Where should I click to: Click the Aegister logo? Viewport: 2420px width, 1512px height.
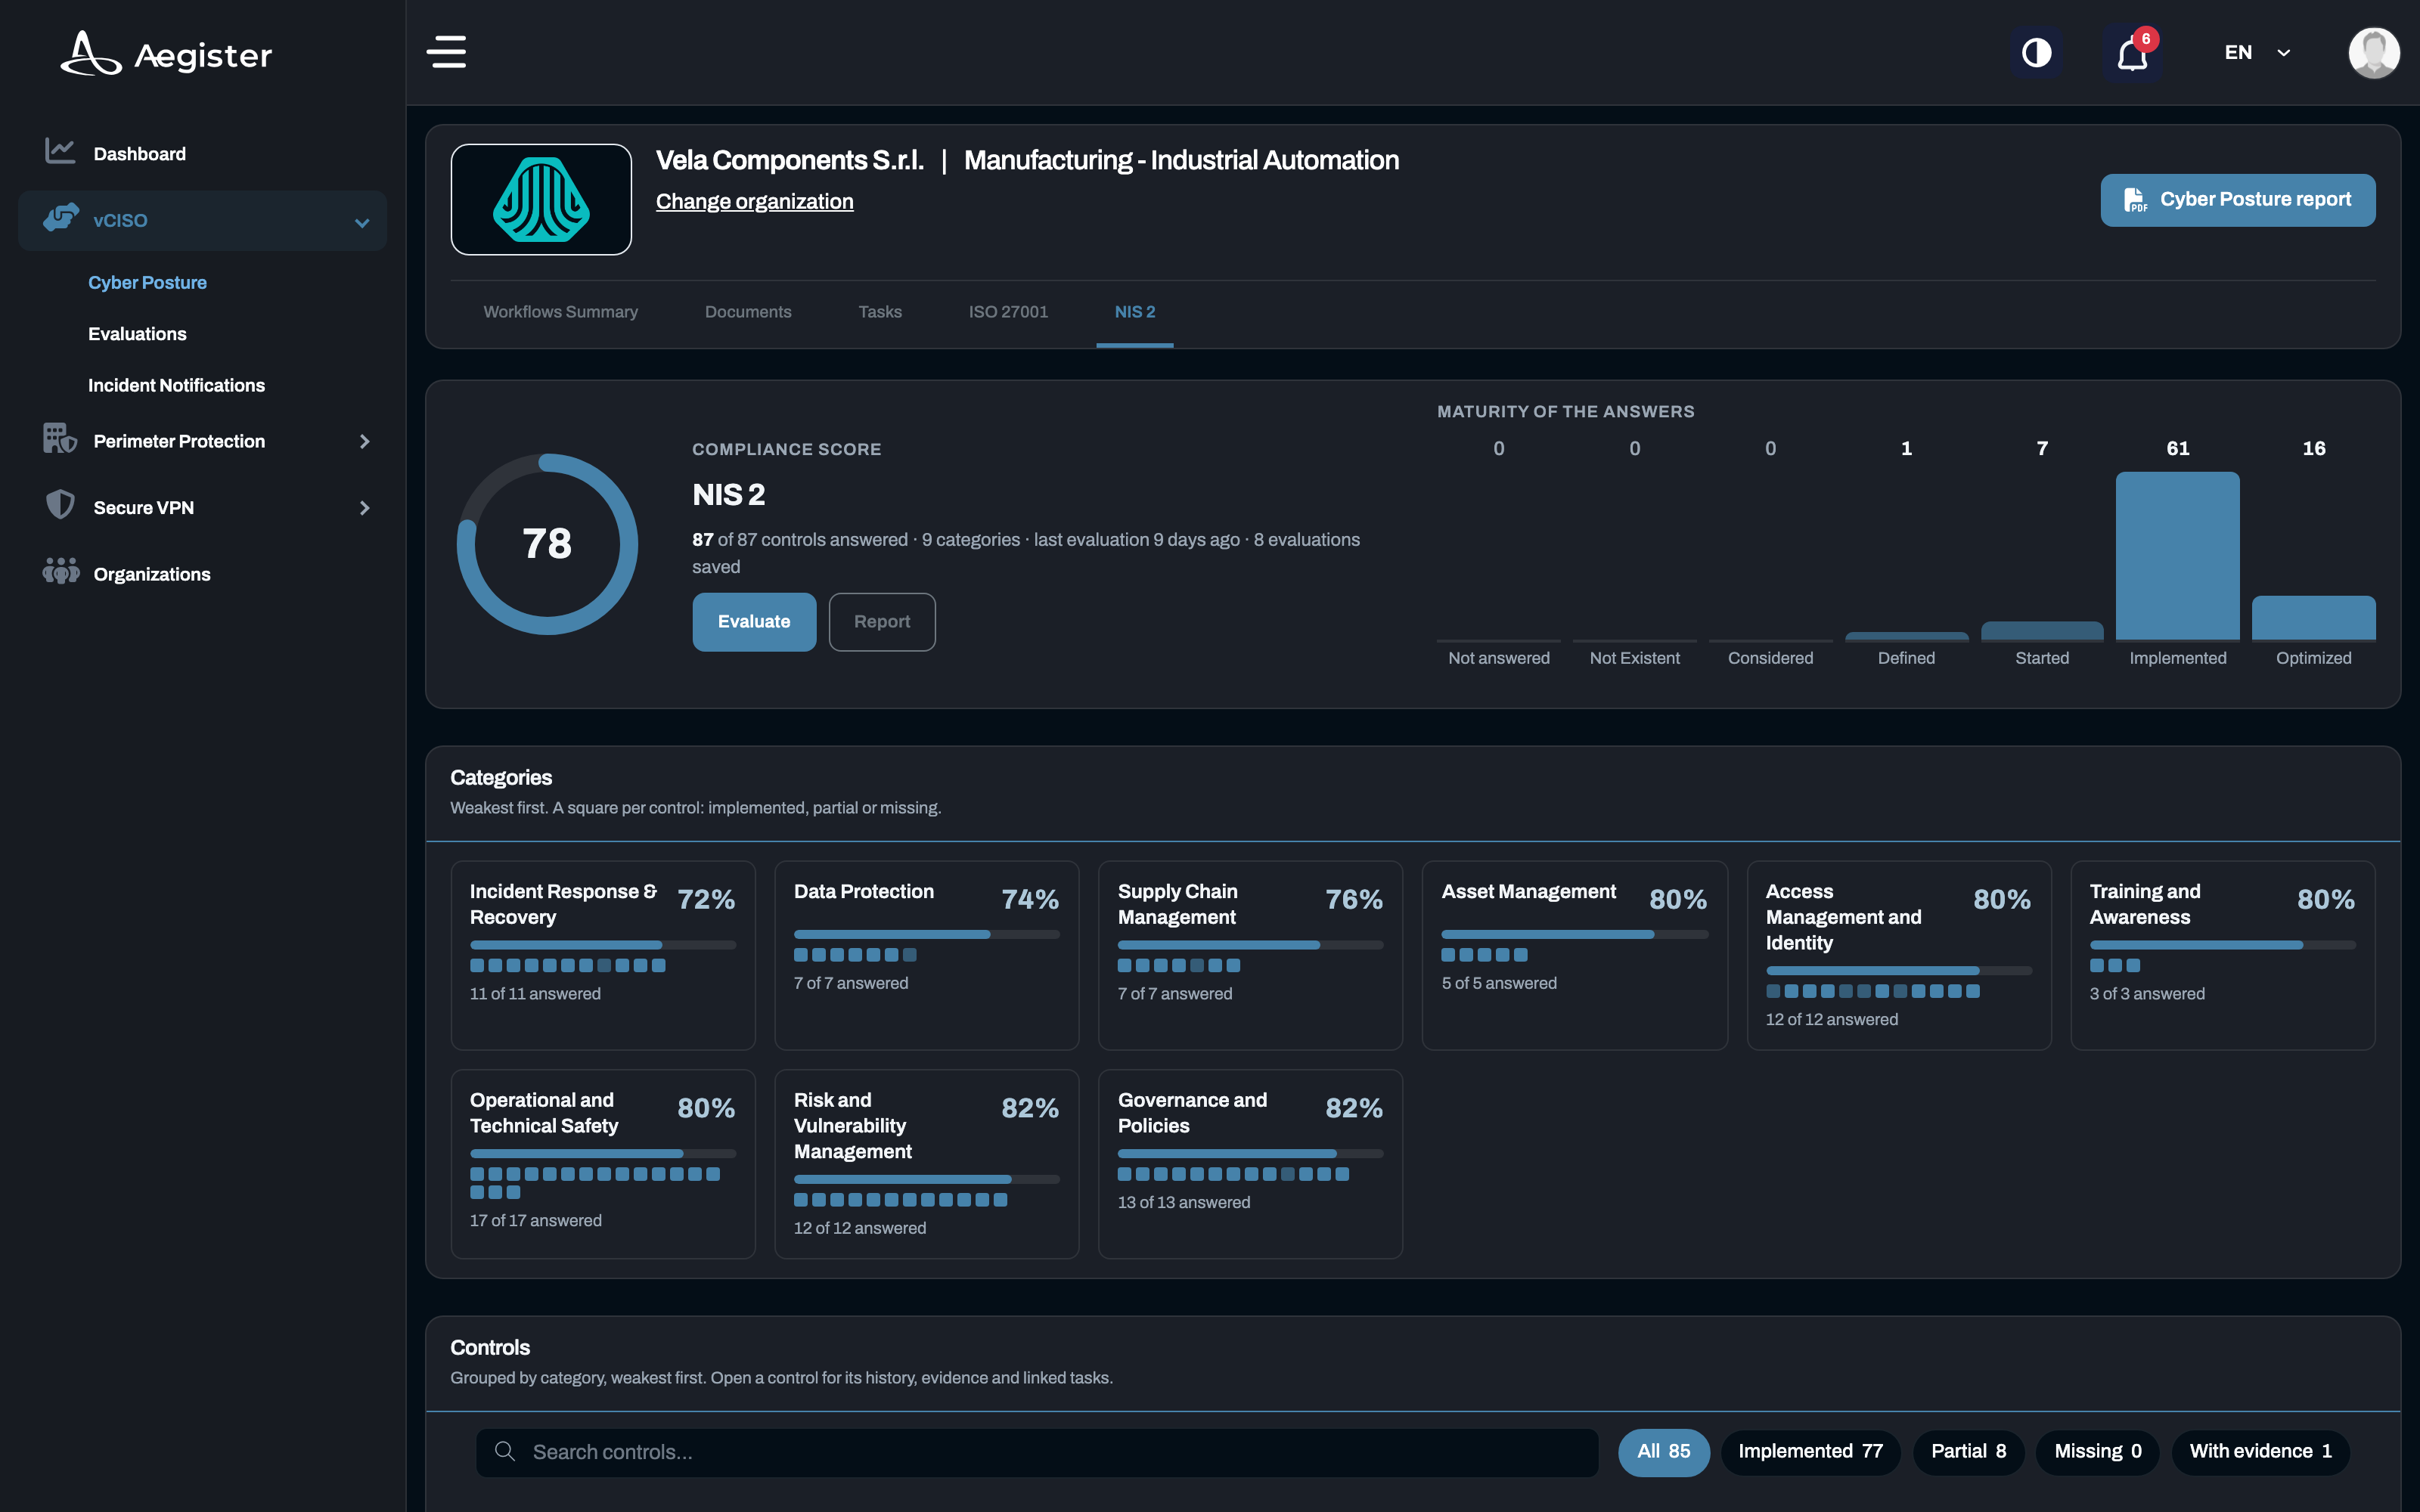pyautogui.click(x=166, y=54)
